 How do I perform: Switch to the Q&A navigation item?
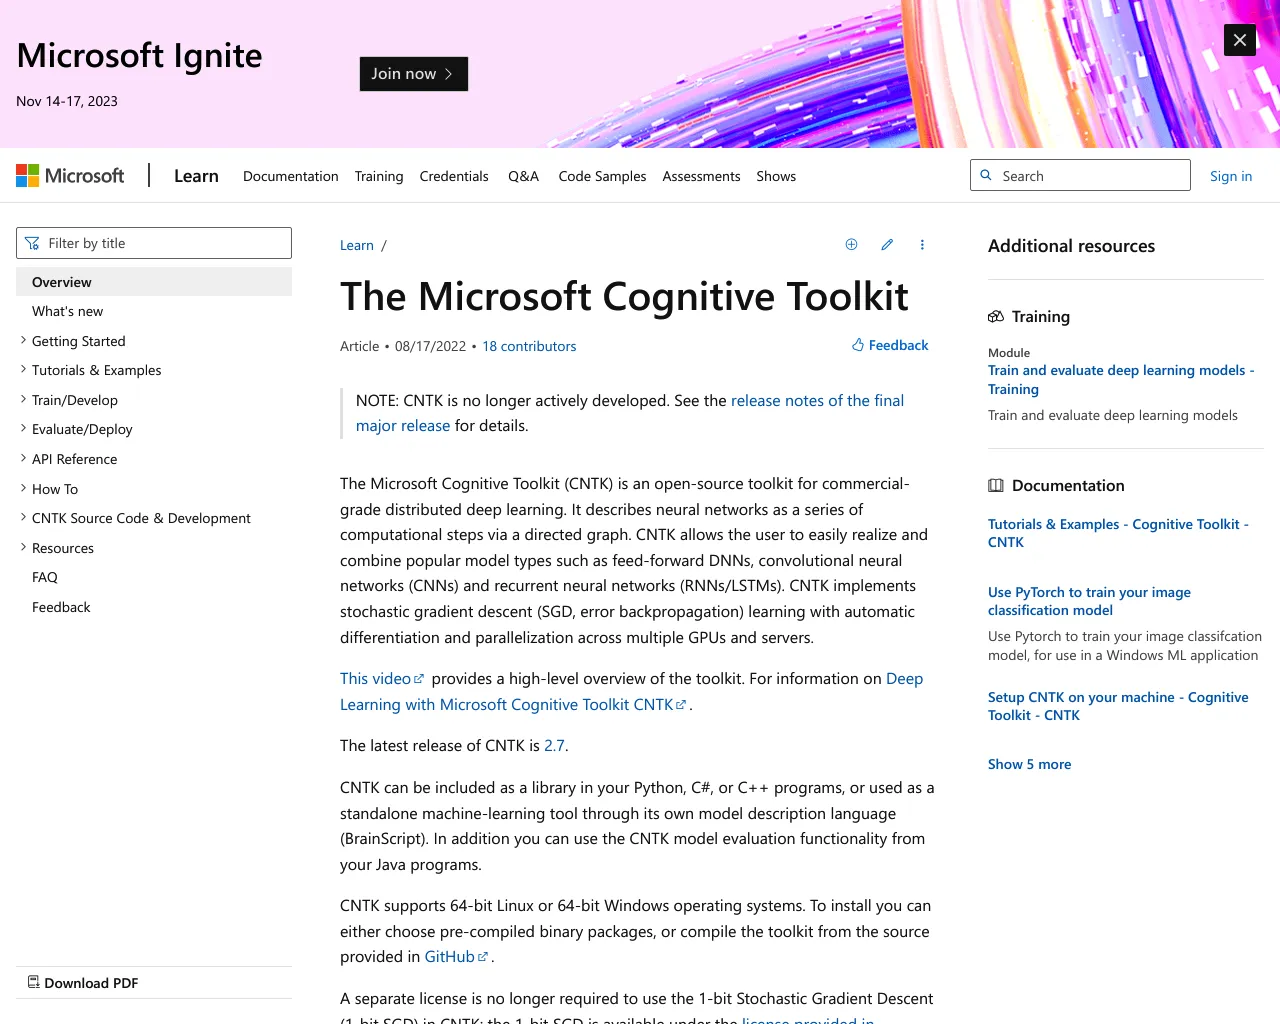[523, 176]
